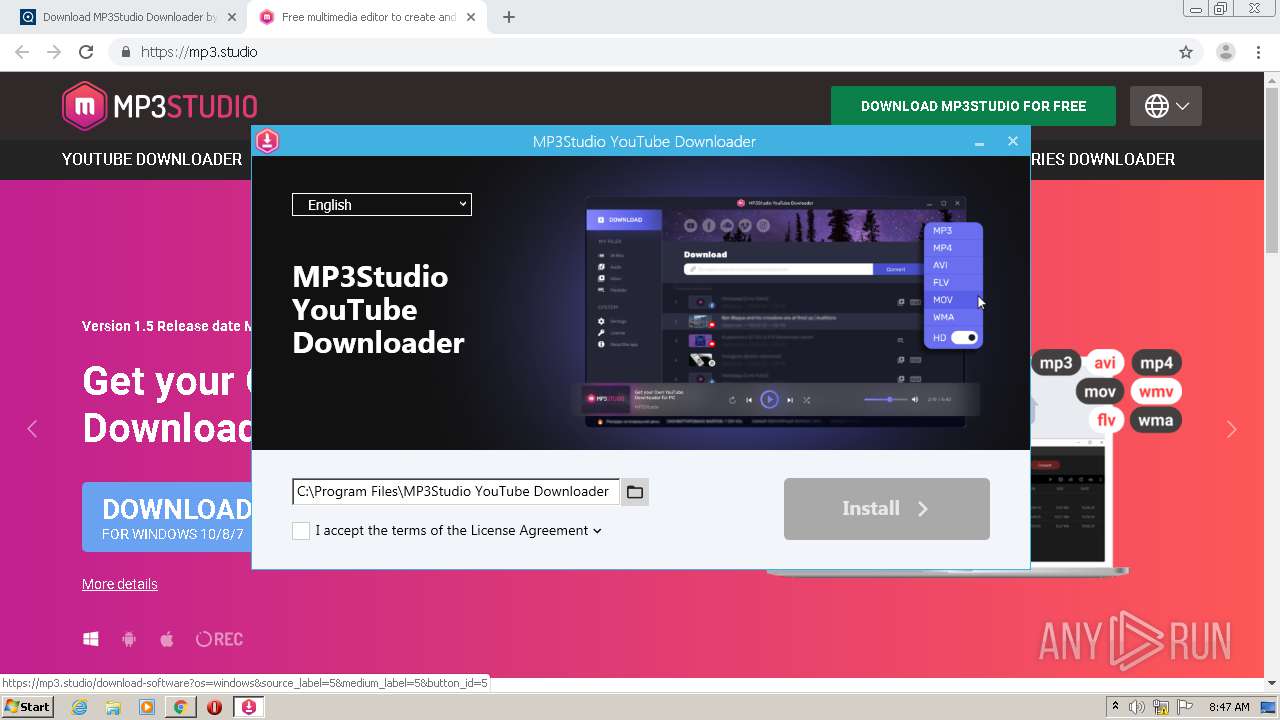Click the 8:47 AM taskbar clock
Image resolution: width=1280 pixels, height=720 pixels.
(1229, 707)
